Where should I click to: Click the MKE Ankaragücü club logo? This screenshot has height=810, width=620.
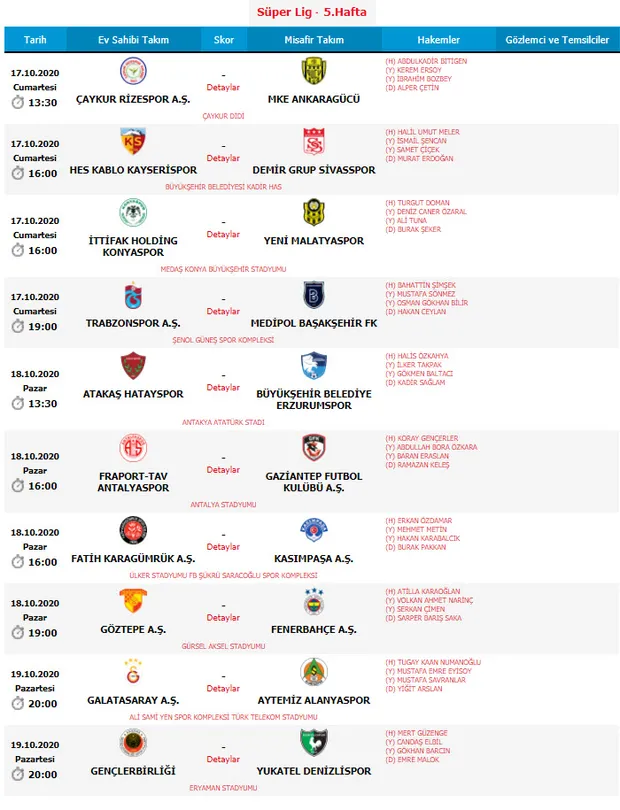[313, 72]
